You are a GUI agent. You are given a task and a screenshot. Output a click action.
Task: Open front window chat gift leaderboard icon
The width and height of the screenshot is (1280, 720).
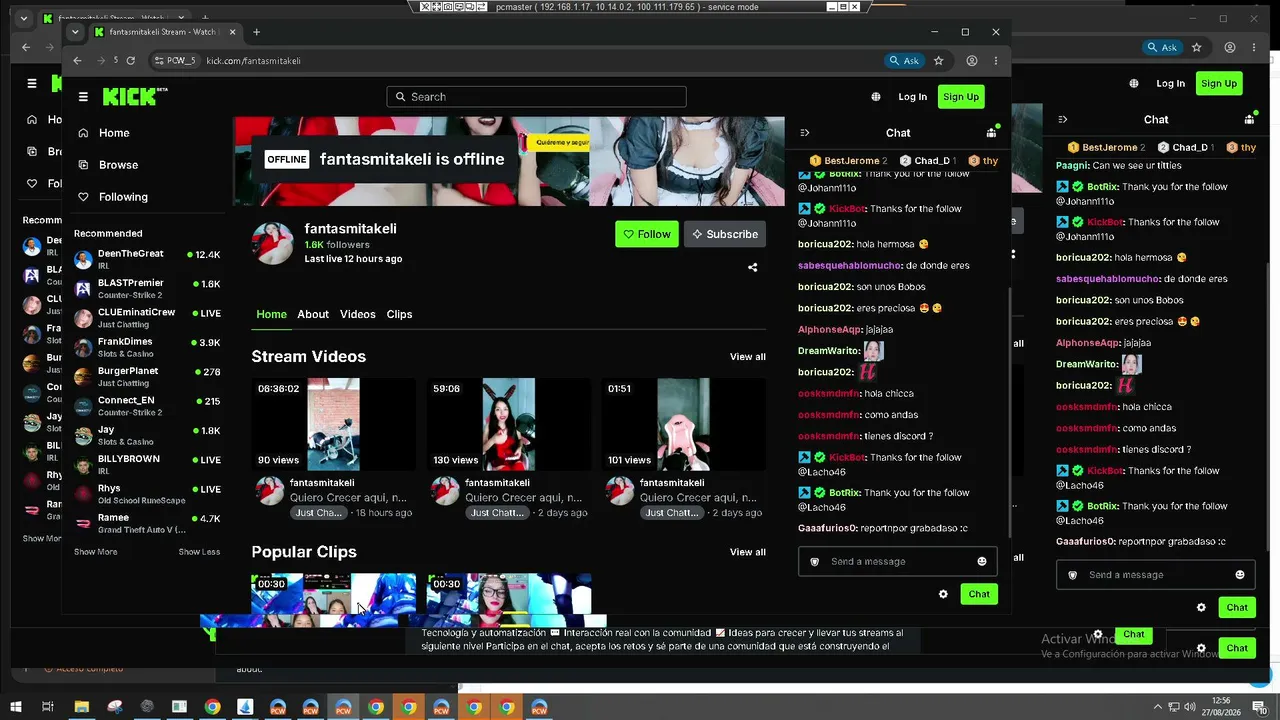[x=991, y=133]
